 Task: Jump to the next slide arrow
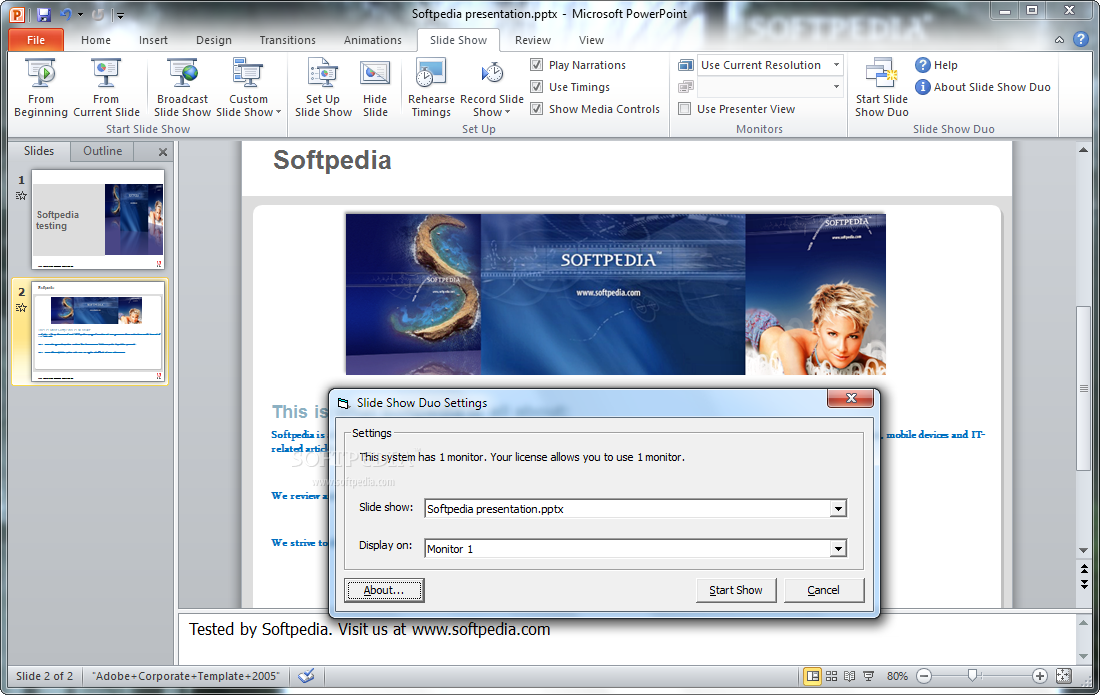pyautogui.click(x=1085, y=583)
